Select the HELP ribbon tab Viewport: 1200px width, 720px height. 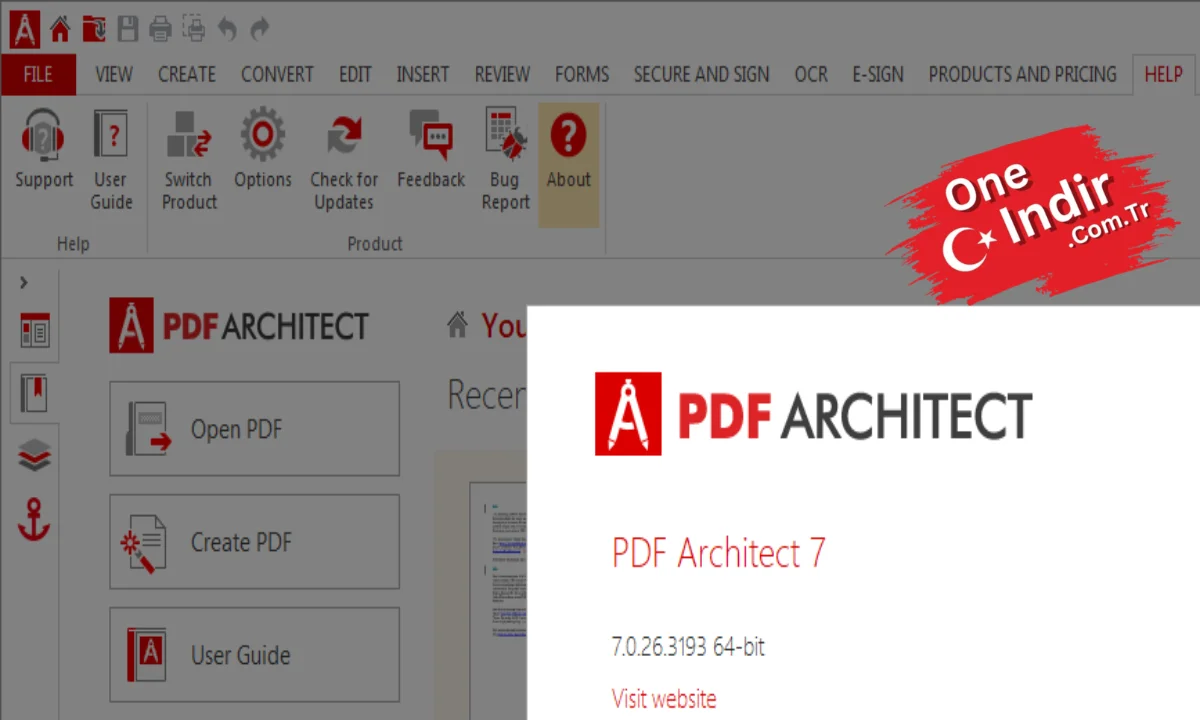coord(1163,75)
